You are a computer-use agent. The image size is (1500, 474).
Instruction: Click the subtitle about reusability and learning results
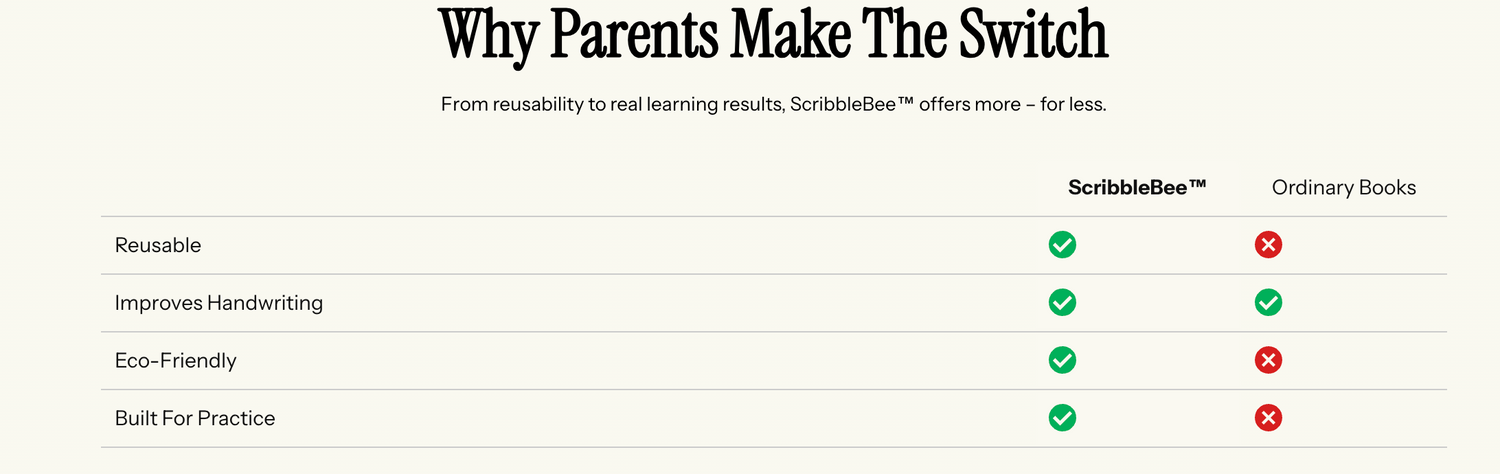773,104
